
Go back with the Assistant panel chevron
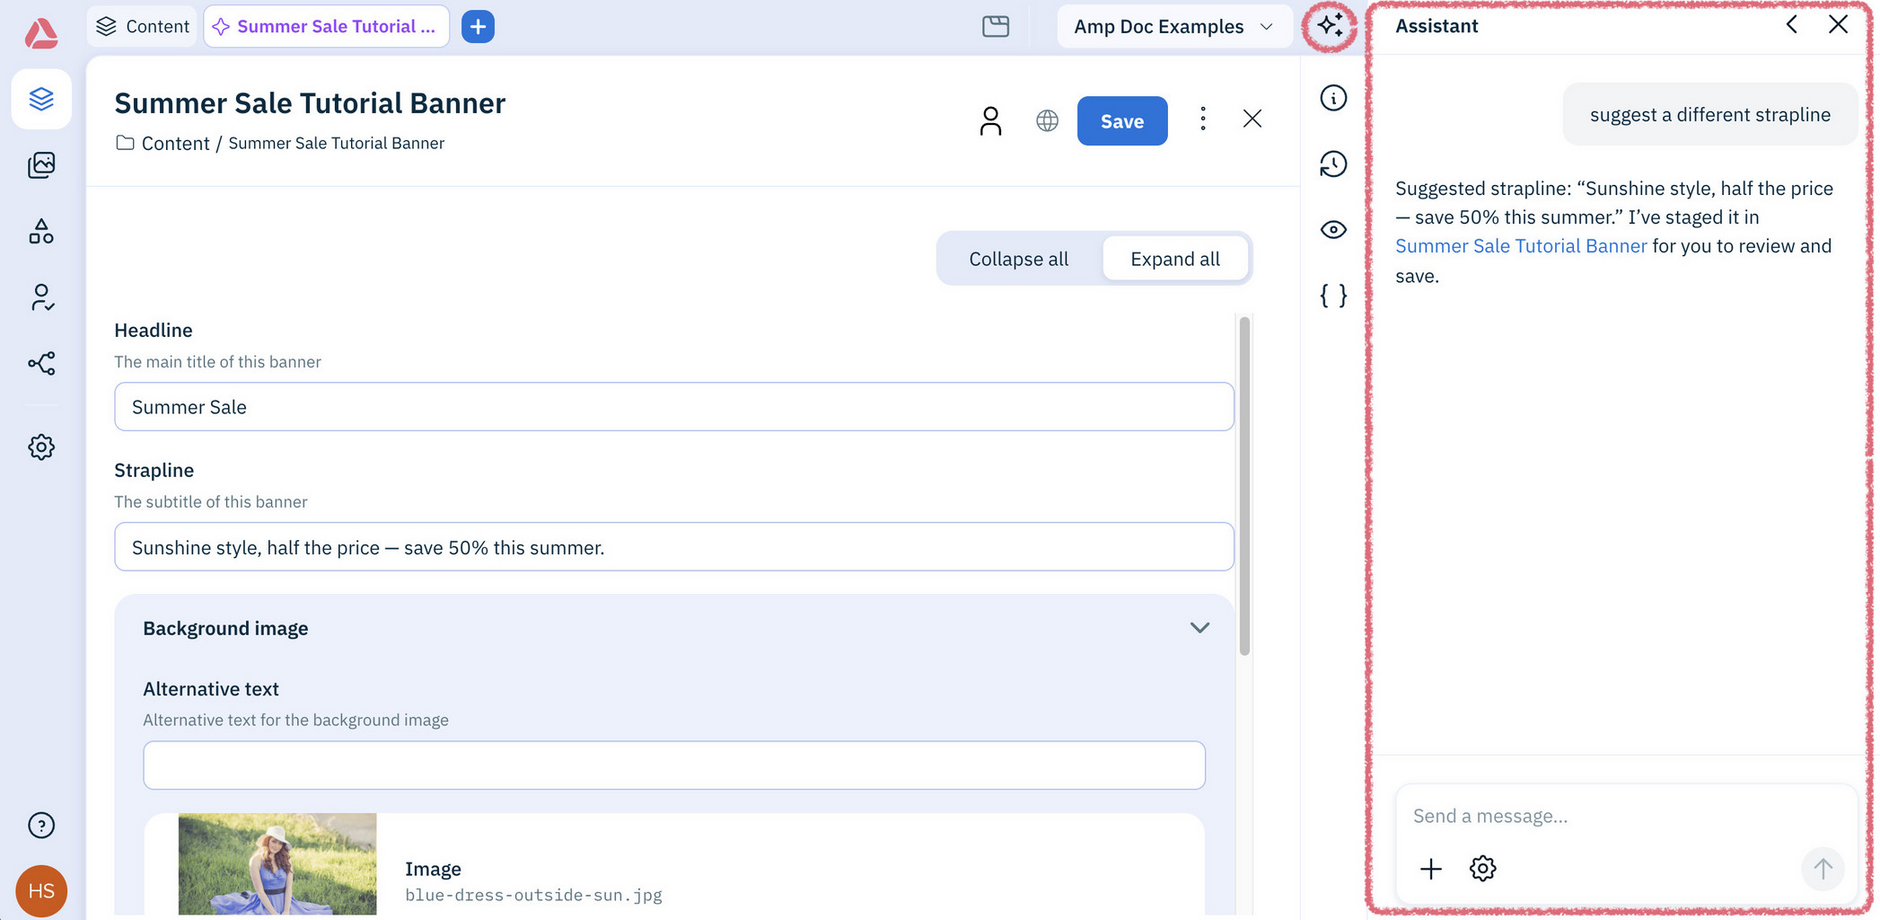(1792, 25)
